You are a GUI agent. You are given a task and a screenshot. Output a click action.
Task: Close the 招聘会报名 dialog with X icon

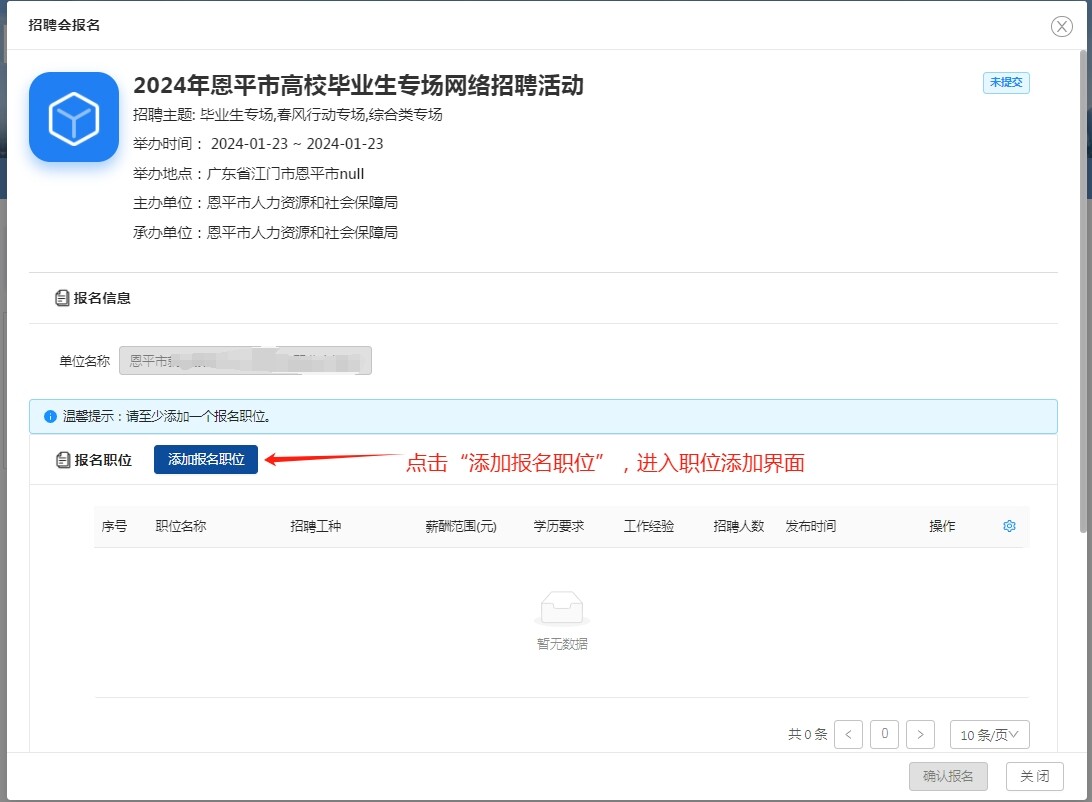pos(1061,27)
